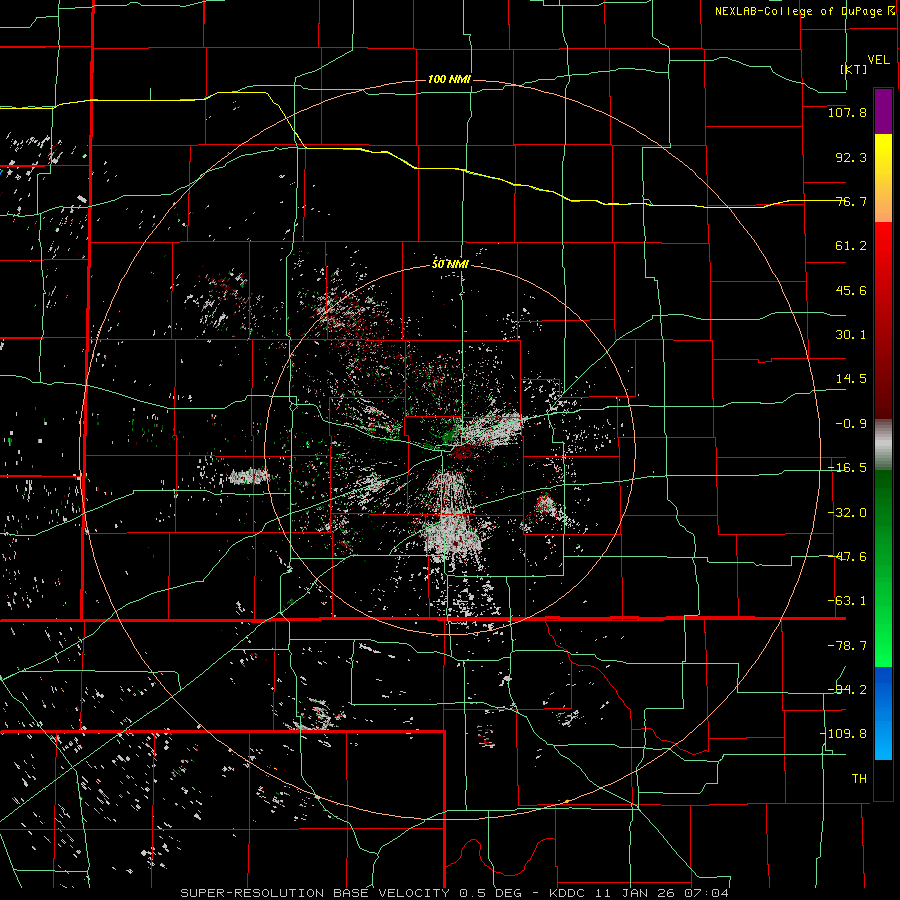This screenshot has height=900, width=900.
Task: Click the -63.1 velocity scale value
Action: [847, 601]
